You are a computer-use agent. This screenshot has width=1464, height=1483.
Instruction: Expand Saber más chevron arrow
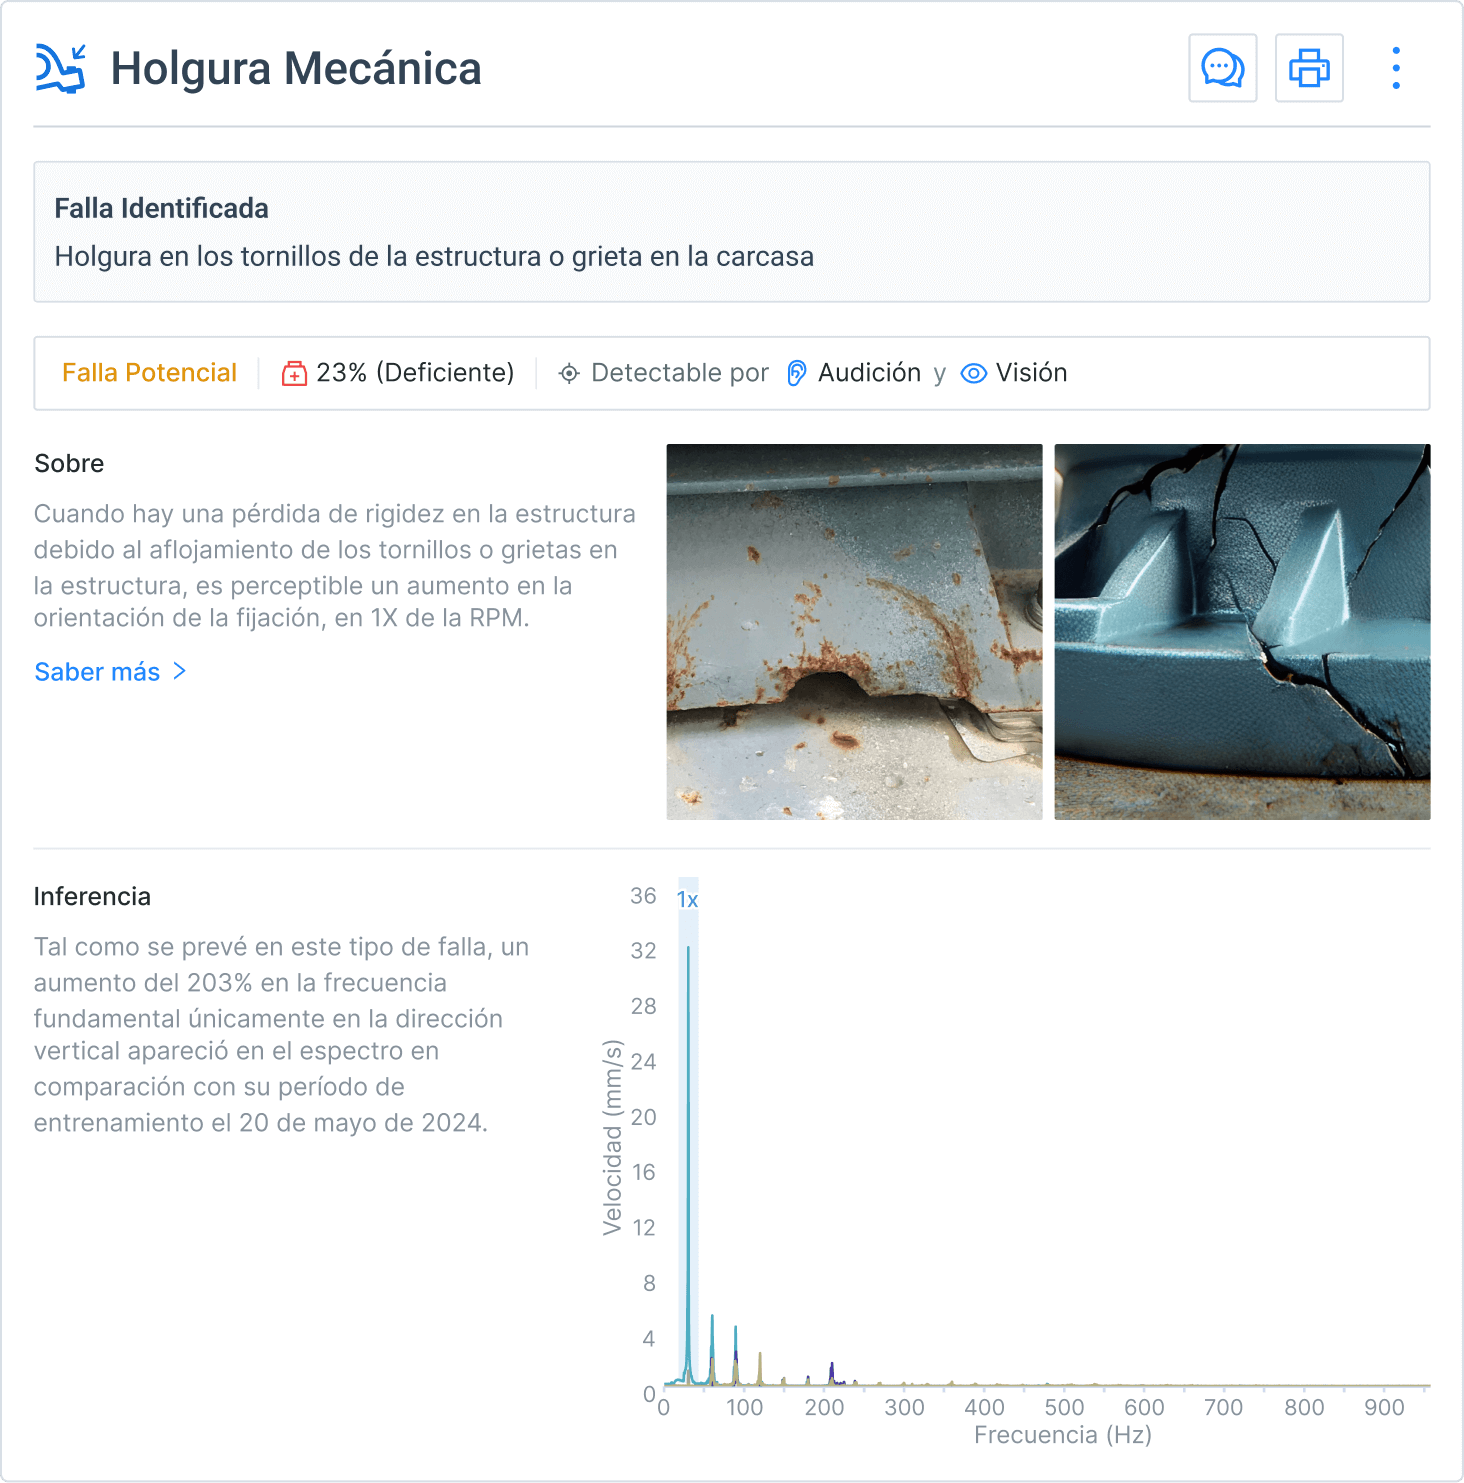coord(180,671)
